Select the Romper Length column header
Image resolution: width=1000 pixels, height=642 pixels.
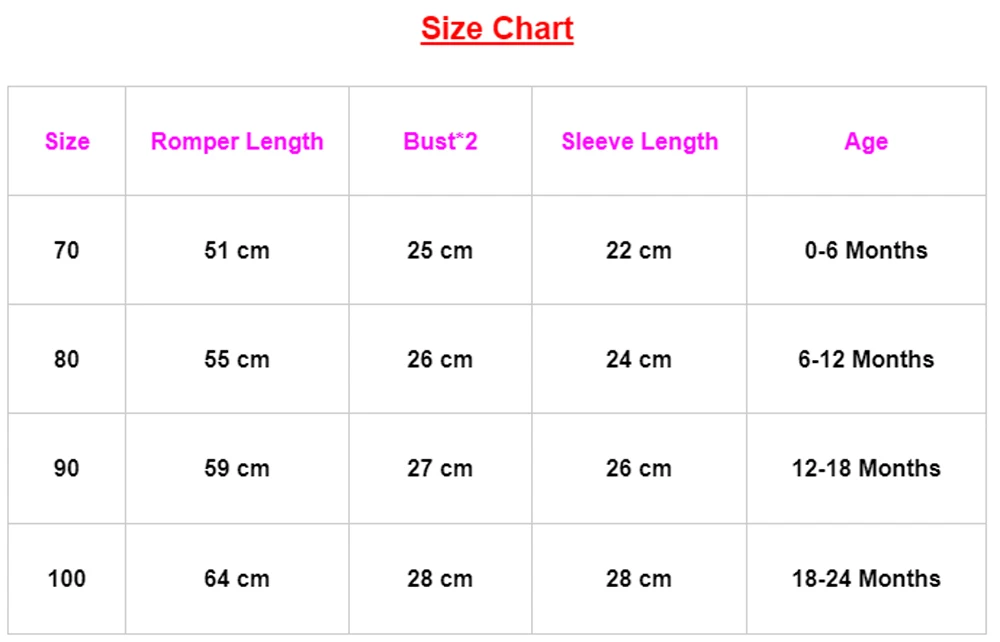pyautogui.click(x=237, y=141)
